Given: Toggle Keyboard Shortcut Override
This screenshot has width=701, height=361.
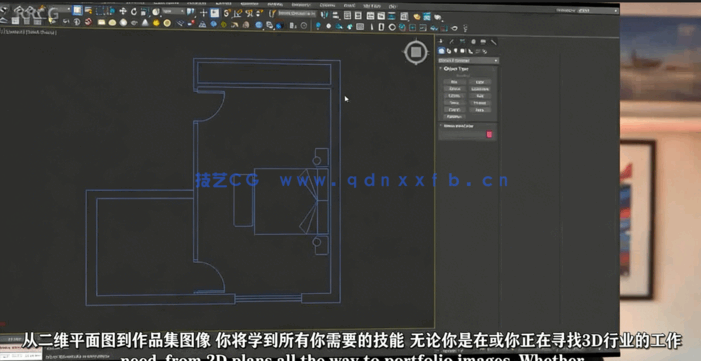Looking at the screenshot, I should point(215,12).
